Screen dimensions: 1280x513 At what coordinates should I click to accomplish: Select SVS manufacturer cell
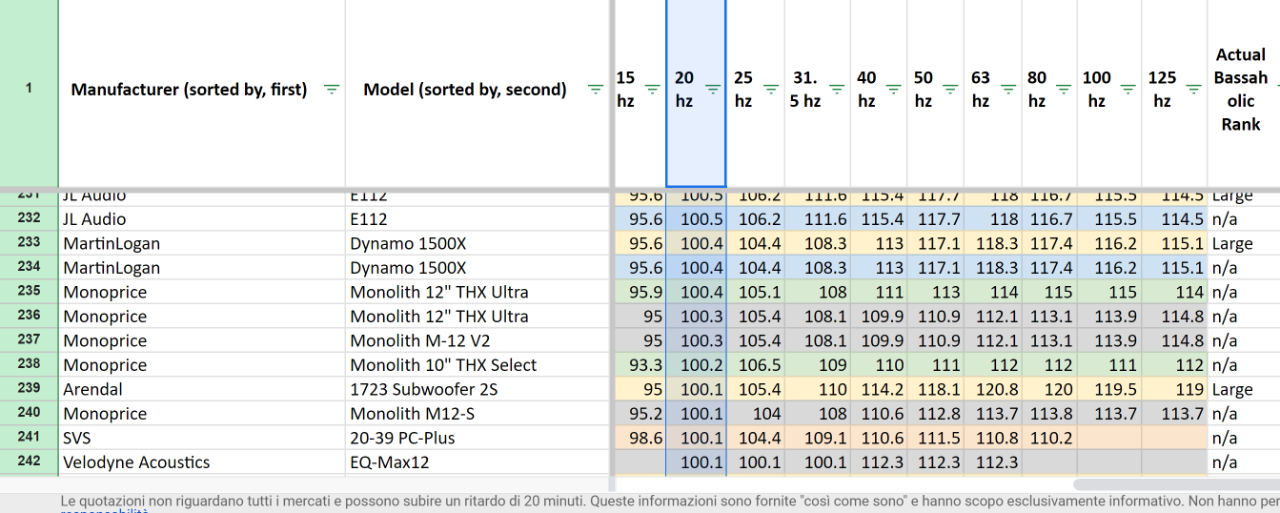tap(202, 438)
